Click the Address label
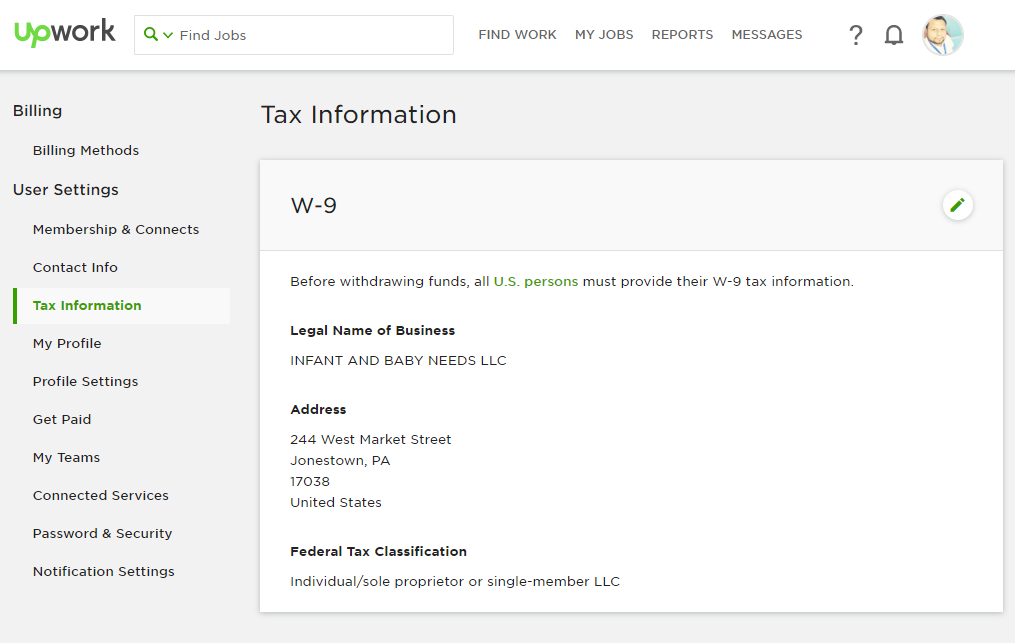Viewport: 1015px width, 643px height. coord(318,409)
